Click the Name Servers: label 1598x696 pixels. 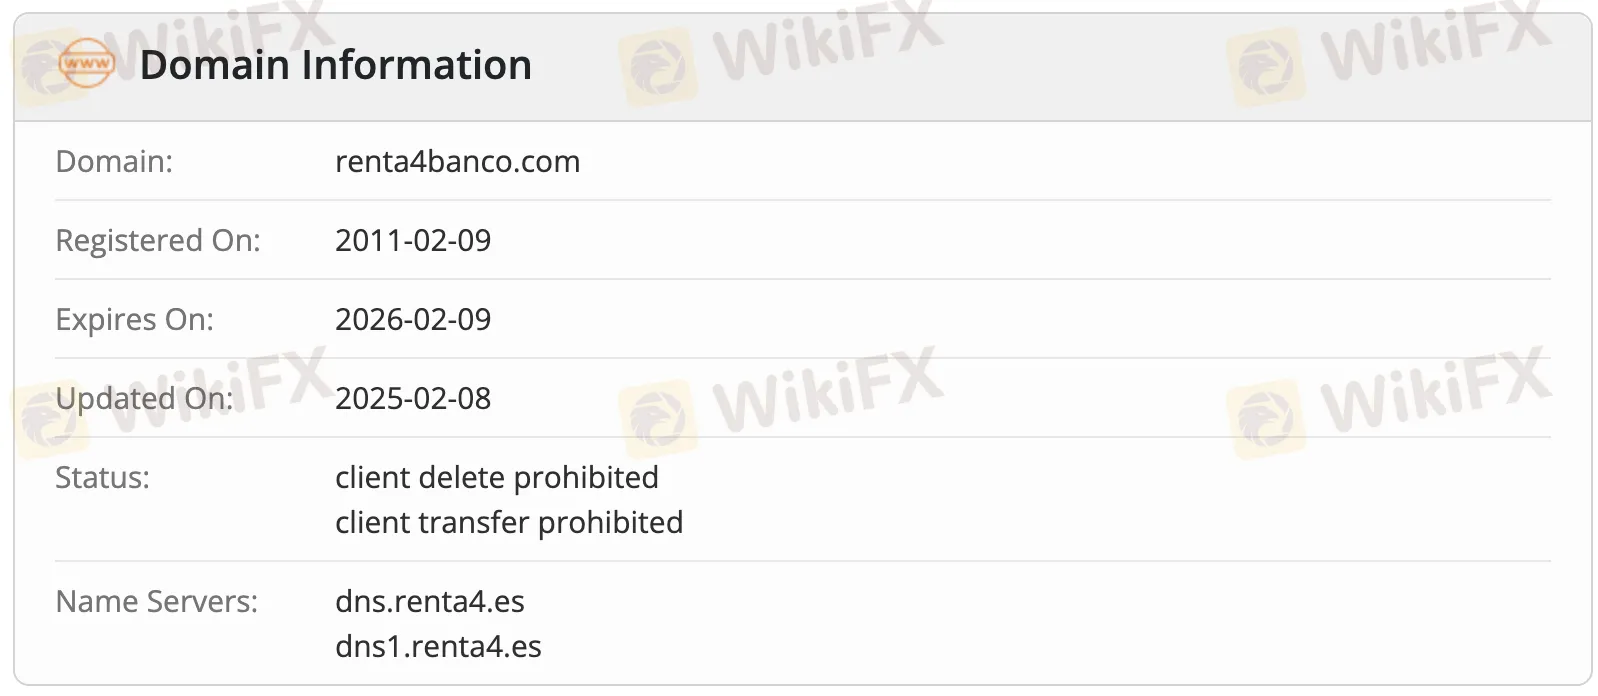point(156,601)
